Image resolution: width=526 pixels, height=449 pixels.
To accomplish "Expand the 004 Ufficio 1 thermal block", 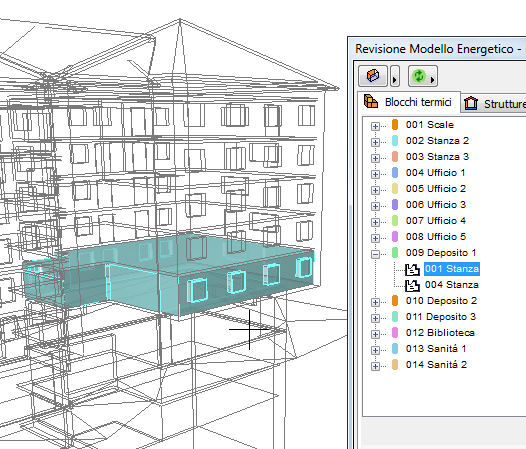I will click(x=375, y=174).
